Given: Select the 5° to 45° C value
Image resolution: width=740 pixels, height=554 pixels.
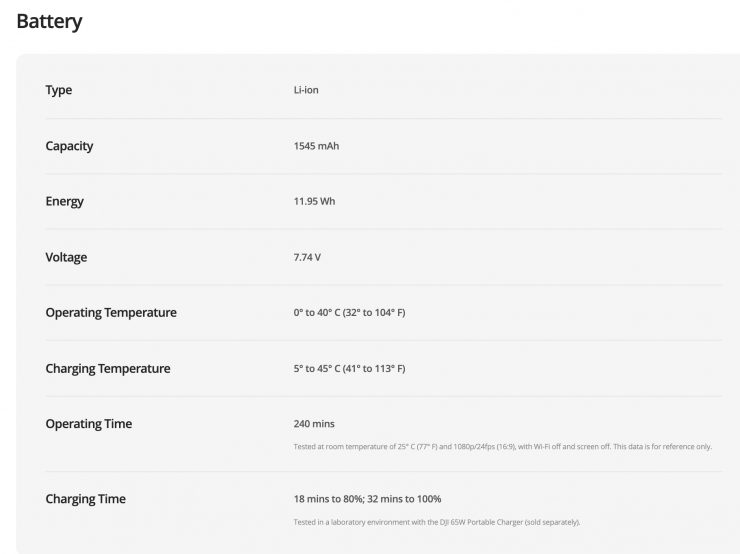Looking at the screenshot, I should tap(349, 369).
